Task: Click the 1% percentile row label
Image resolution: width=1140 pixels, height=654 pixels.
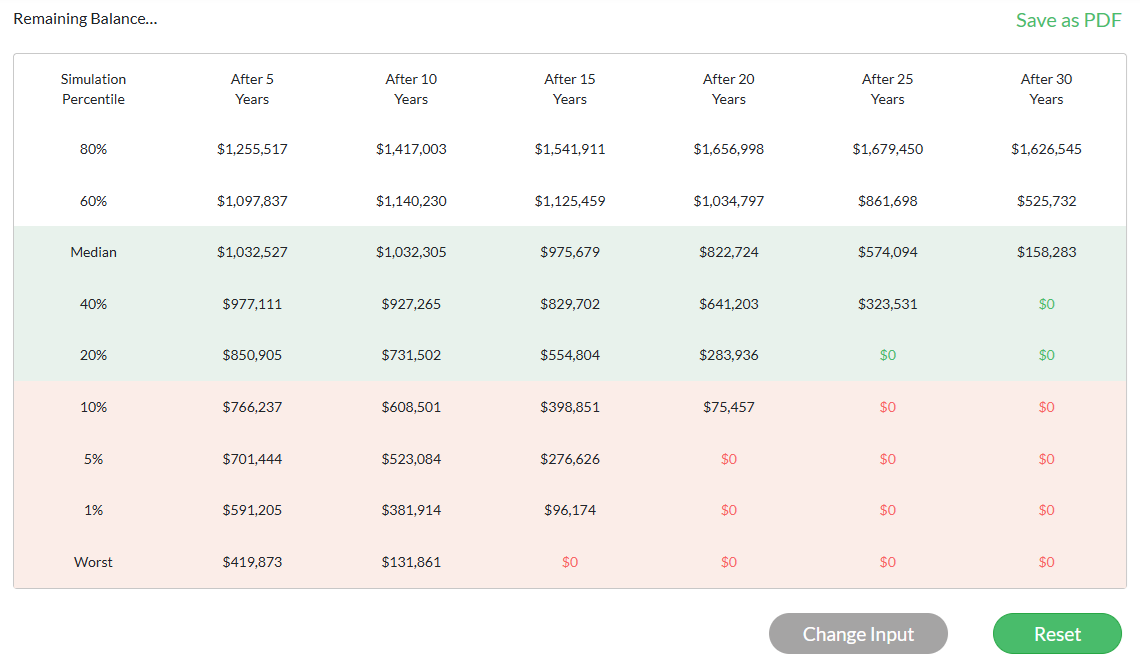Action: click(x=93, y=510)
